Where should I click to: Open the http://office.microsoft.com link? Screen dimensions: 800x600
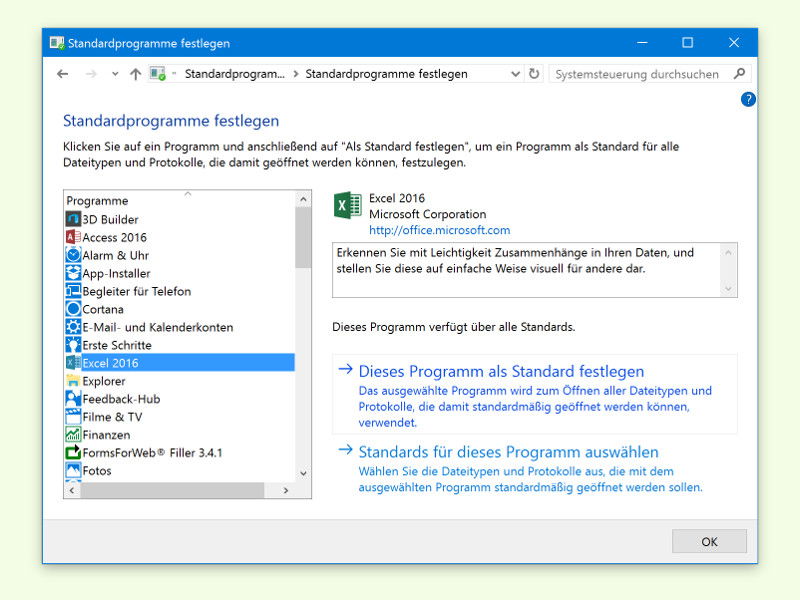coord(439,230)
